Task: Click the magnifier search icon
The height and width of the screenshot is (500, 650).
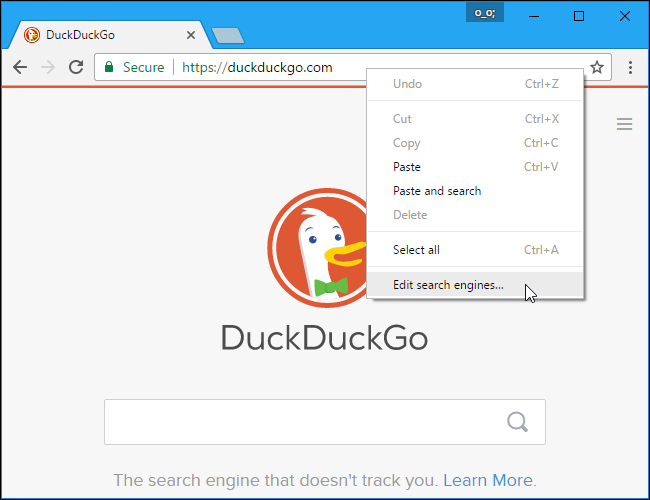Action: pyautogui.click(x=517, y=422)
